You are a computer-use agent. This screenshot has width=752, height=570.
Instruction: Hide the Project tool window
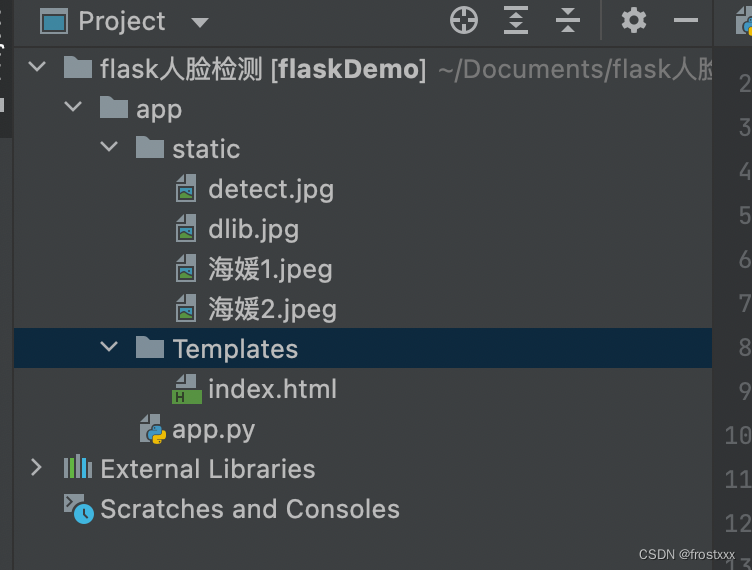686,21
